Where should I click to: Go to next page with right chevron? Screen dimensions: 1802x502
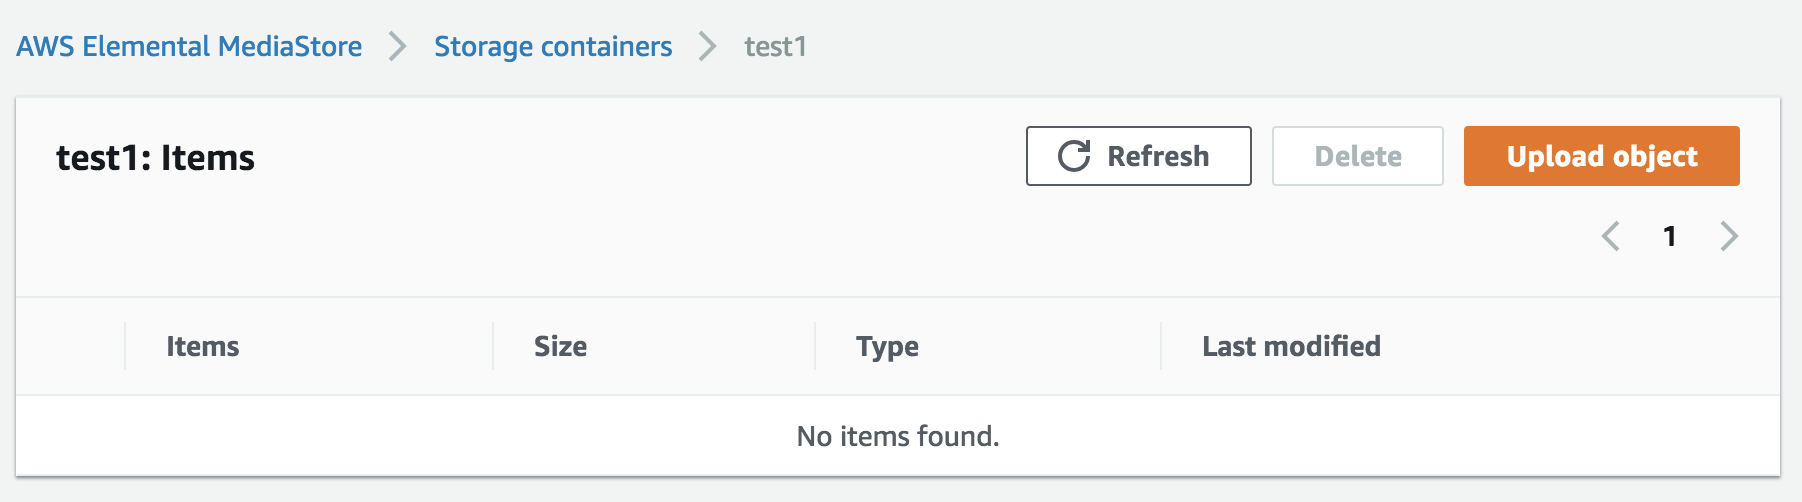click(x=1729, y=236)
